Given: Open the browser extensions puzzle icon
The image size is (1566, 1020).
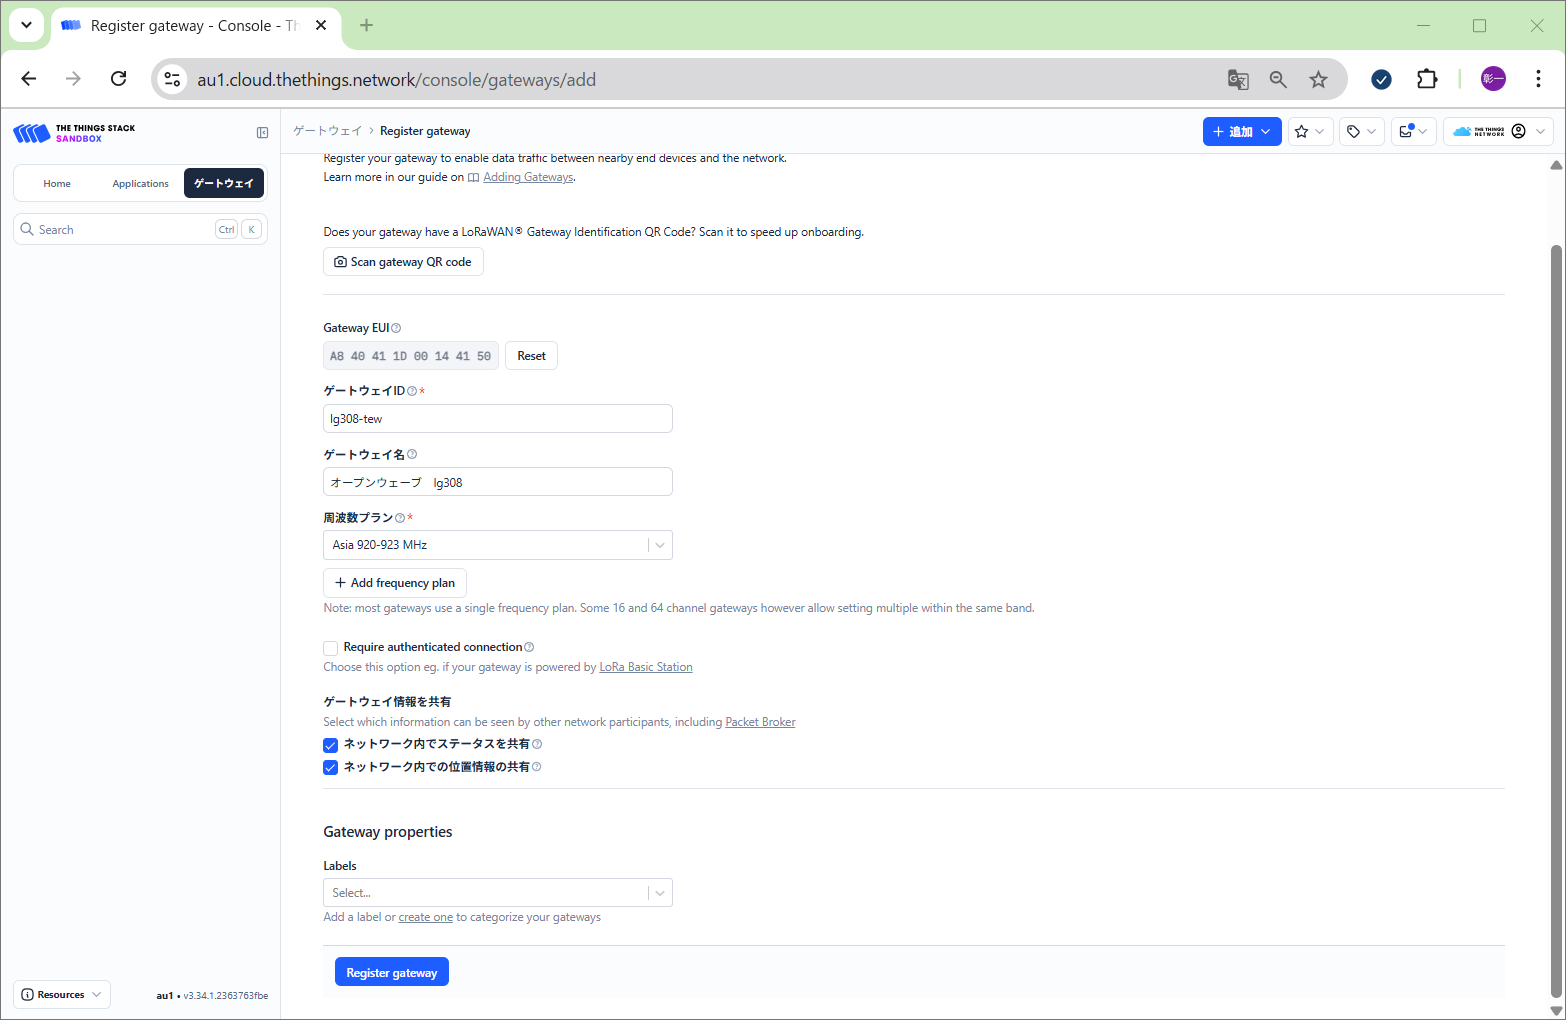Looking at the screenshot, I should click(x=1427, y=80).
